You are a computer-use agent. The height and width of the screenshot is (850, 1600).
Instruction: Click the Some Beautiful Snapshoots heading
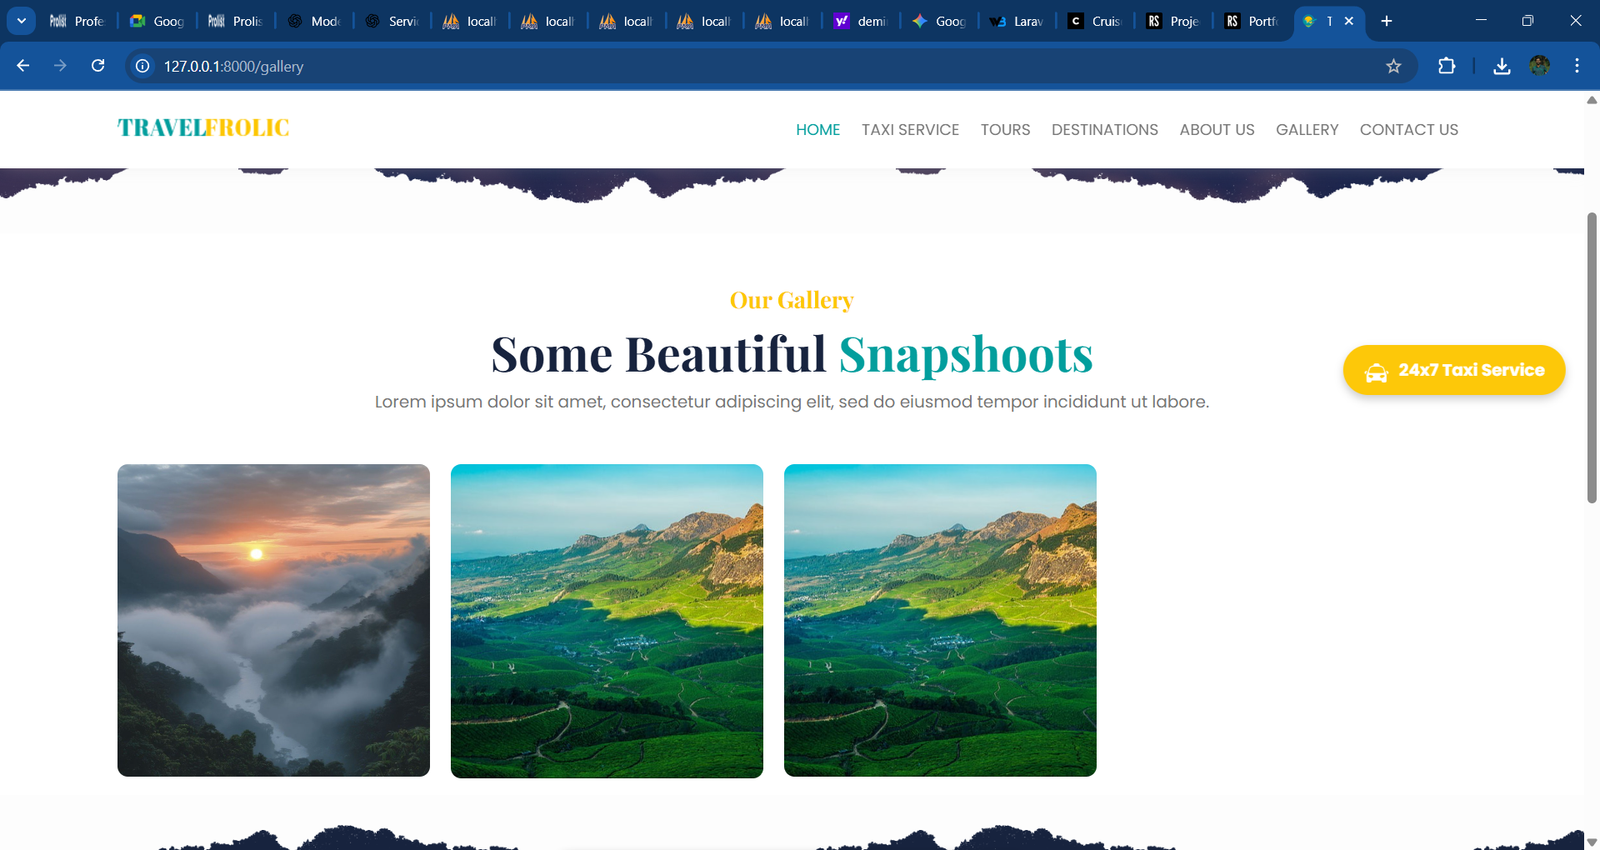792,355
